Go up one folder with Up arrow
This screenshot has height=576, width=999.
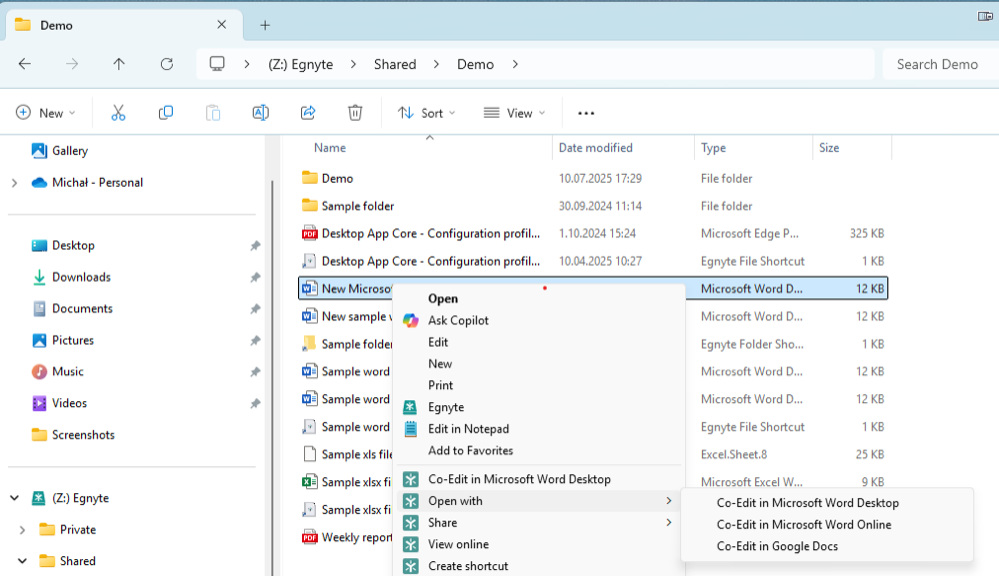(119, 64)
